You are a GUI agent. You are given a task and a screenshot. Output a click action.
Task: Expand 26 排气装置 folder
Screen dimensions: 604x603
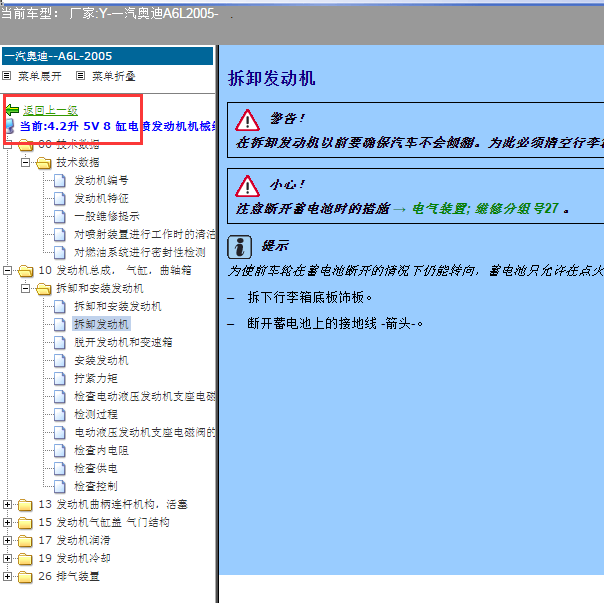[x=7, y=576]
